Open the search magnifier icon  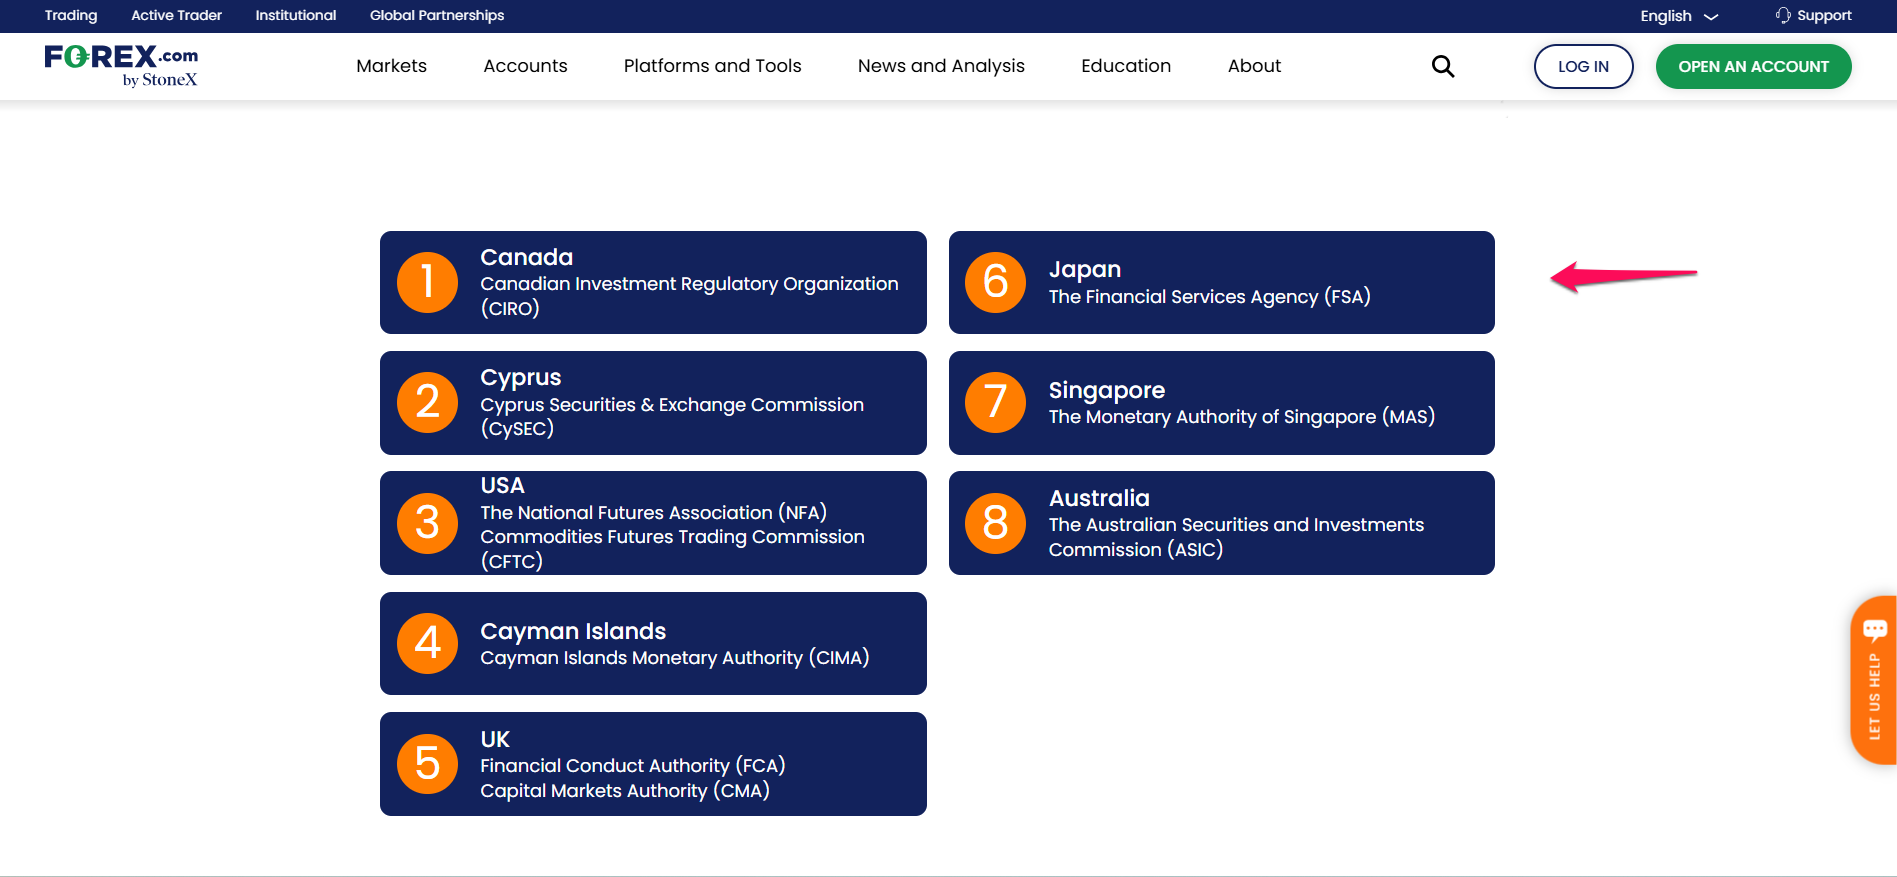pyautogui.click(x=1443, y=66)
